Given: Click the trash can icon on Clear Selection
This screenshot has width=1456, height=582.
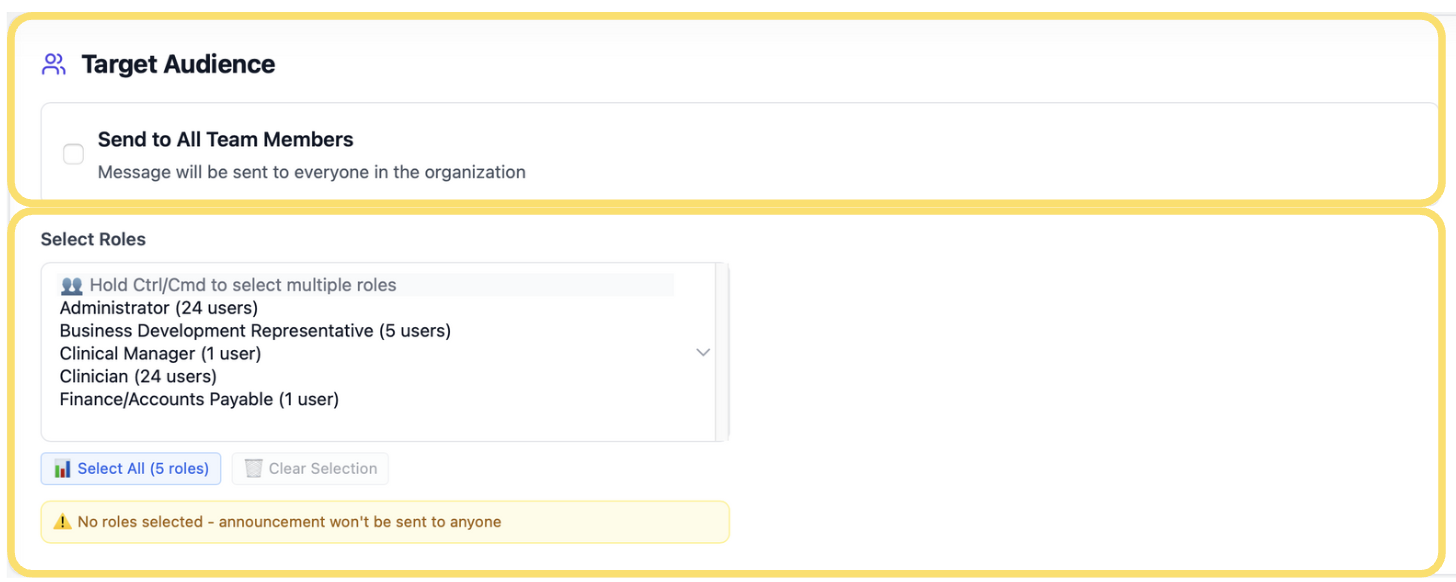Looking at the screenshot, I should tap(254, 469).
